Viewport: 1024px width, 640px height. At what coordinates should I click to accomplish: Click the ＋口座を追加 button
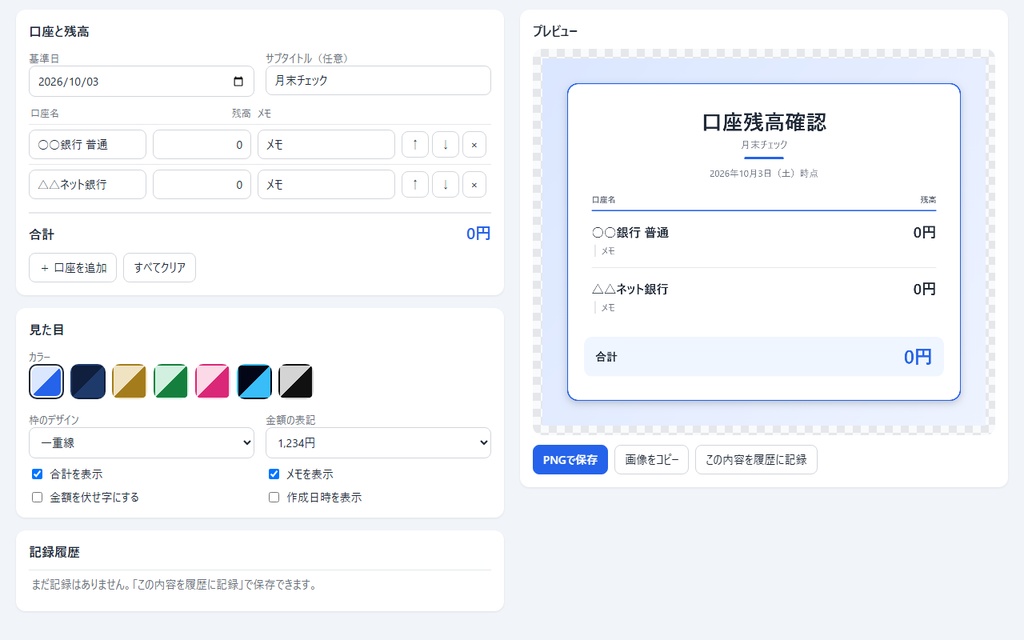(72, 268)
